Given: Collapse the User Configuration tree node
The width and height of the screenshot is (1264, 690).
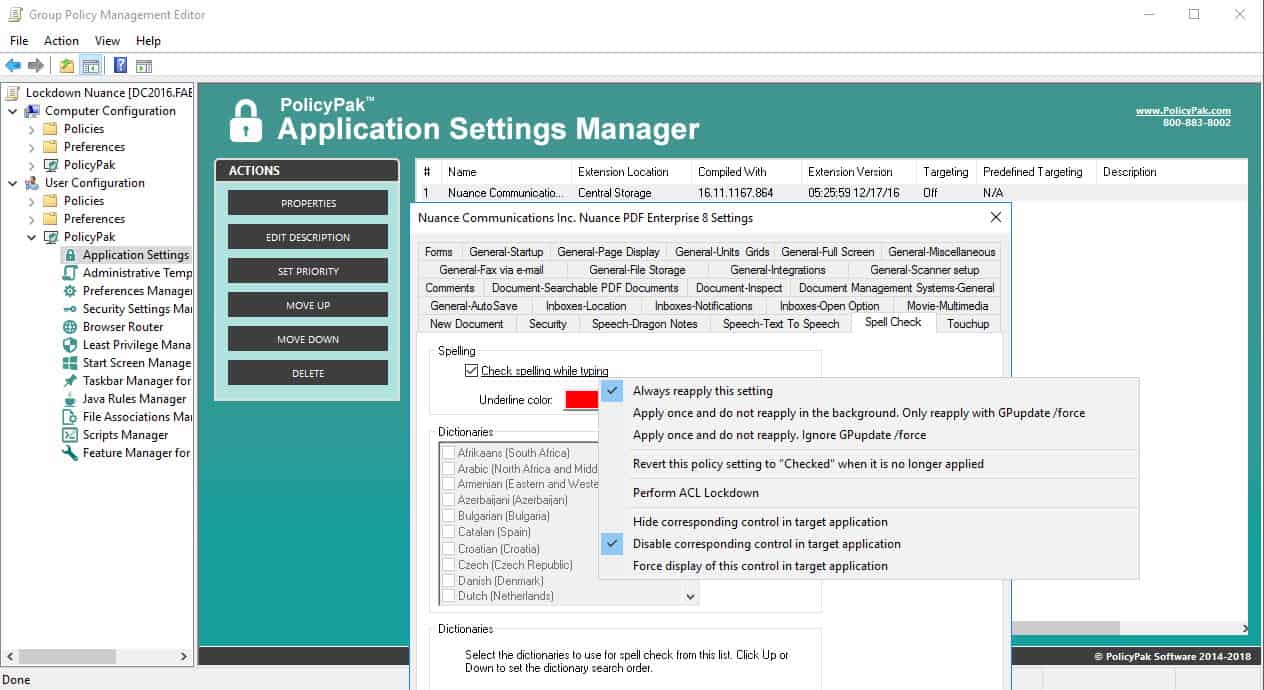Looking at the screenshot, I should (13, 183).
